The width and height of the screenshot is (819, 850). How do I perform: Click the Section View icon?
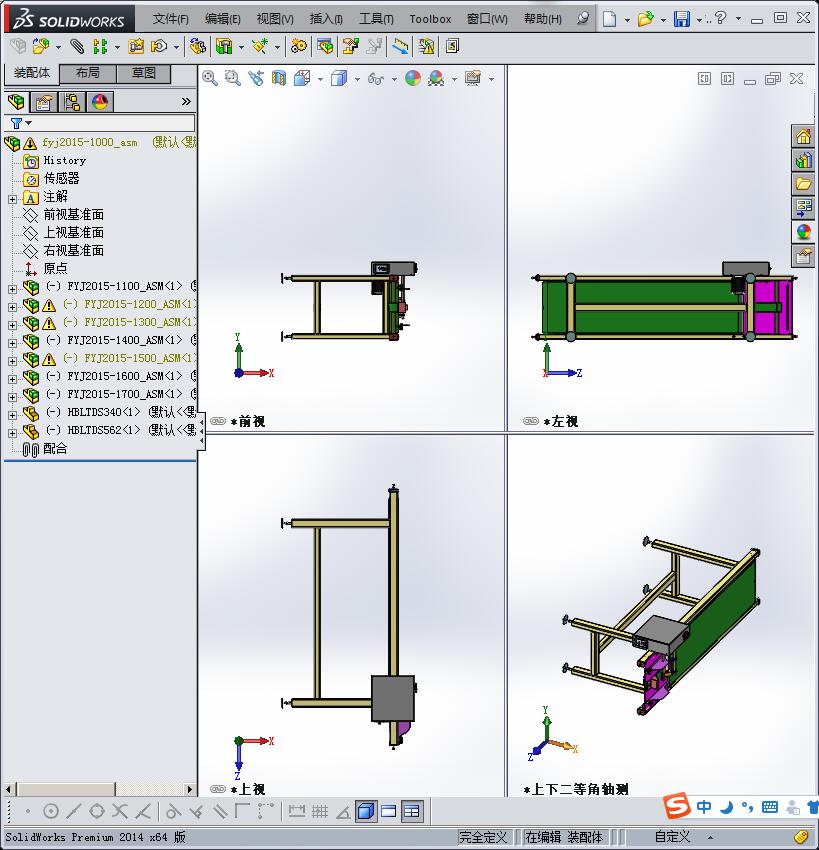[279, 79]
